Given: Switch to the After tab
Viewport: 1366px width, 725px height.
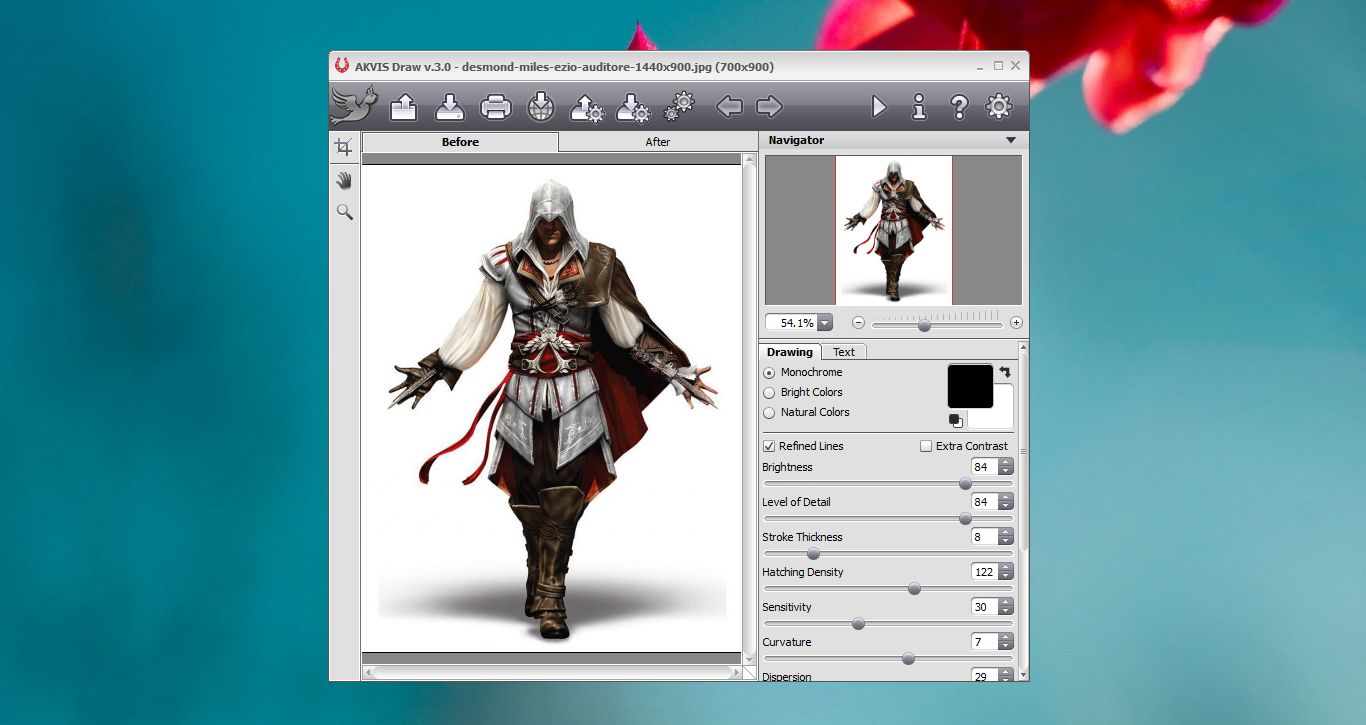Looking at the screenshot, I should tap(657, 142).
